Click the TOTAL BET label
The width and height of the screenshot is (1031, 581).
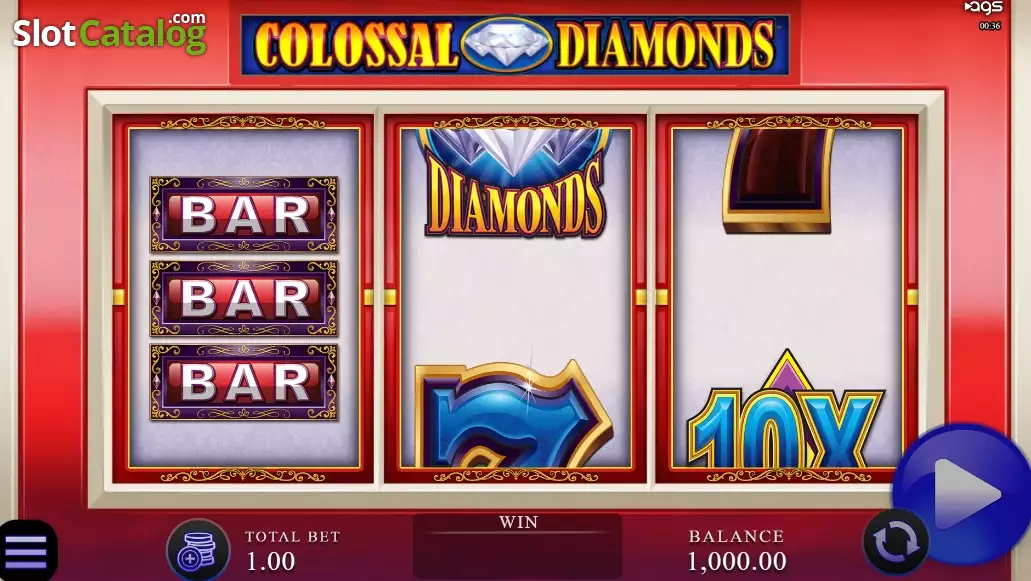pos(293,536)
